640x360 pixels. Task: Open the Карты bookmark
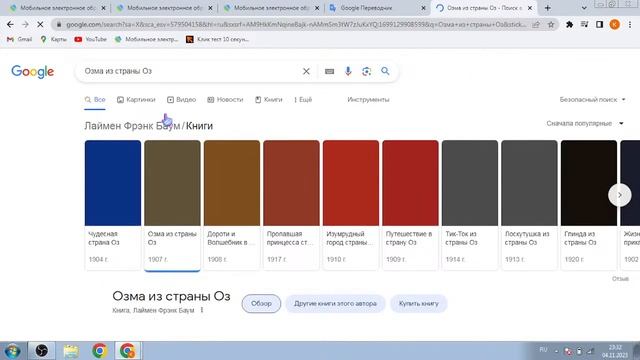point(53,39)
